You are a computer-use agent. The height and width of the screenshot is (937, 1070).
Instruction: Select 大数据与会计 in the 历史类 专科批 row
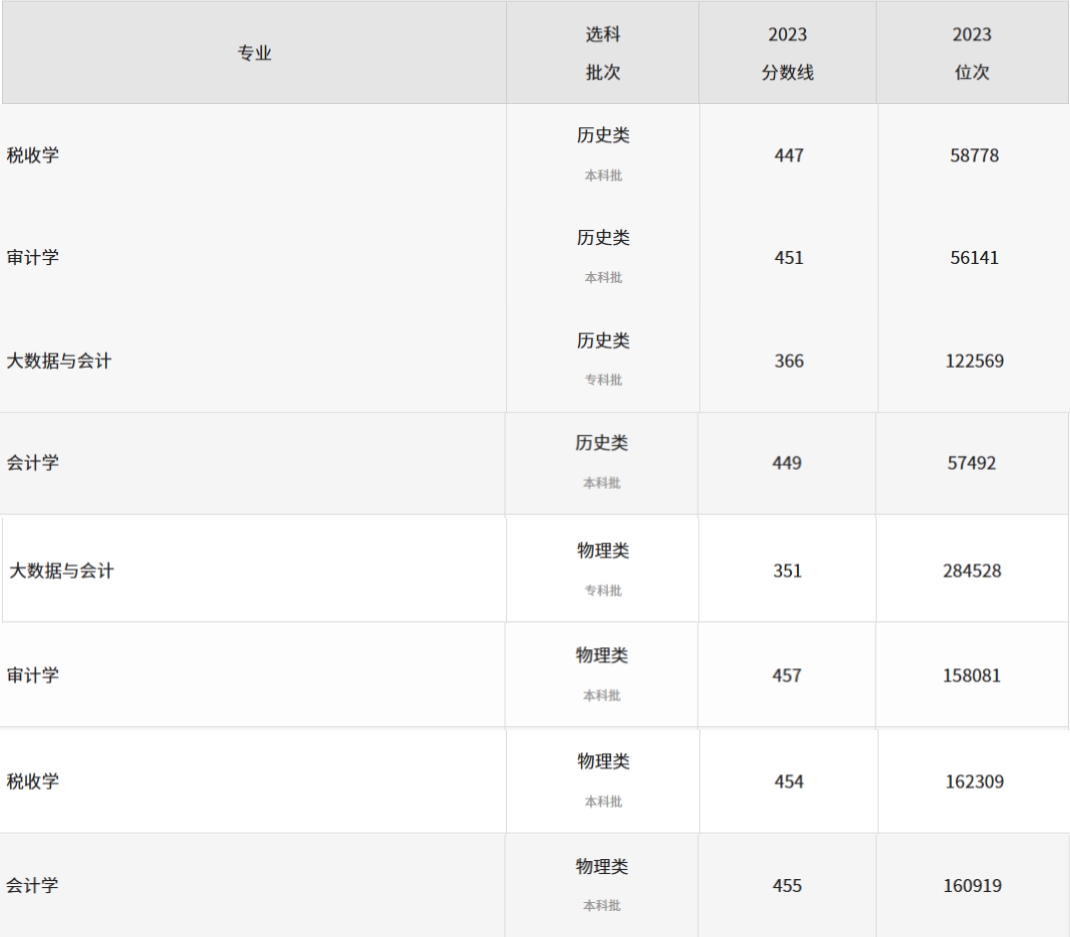[x=59, y=361]
